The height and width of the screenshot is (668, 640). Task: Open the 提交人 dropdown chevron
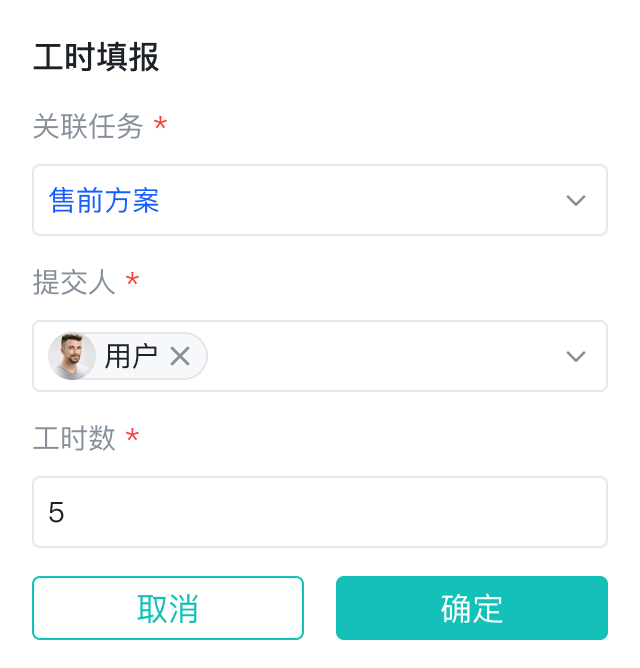575,356
